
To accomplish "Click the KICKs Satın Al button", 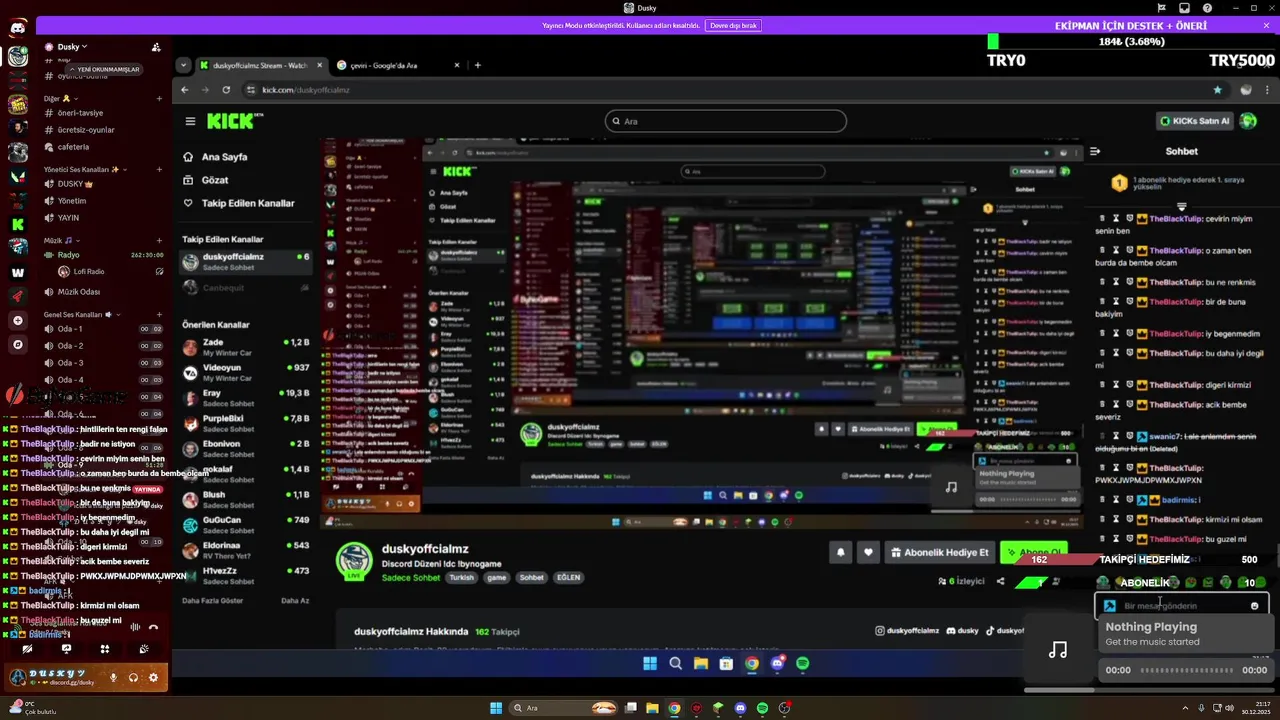I will 1195,121.
